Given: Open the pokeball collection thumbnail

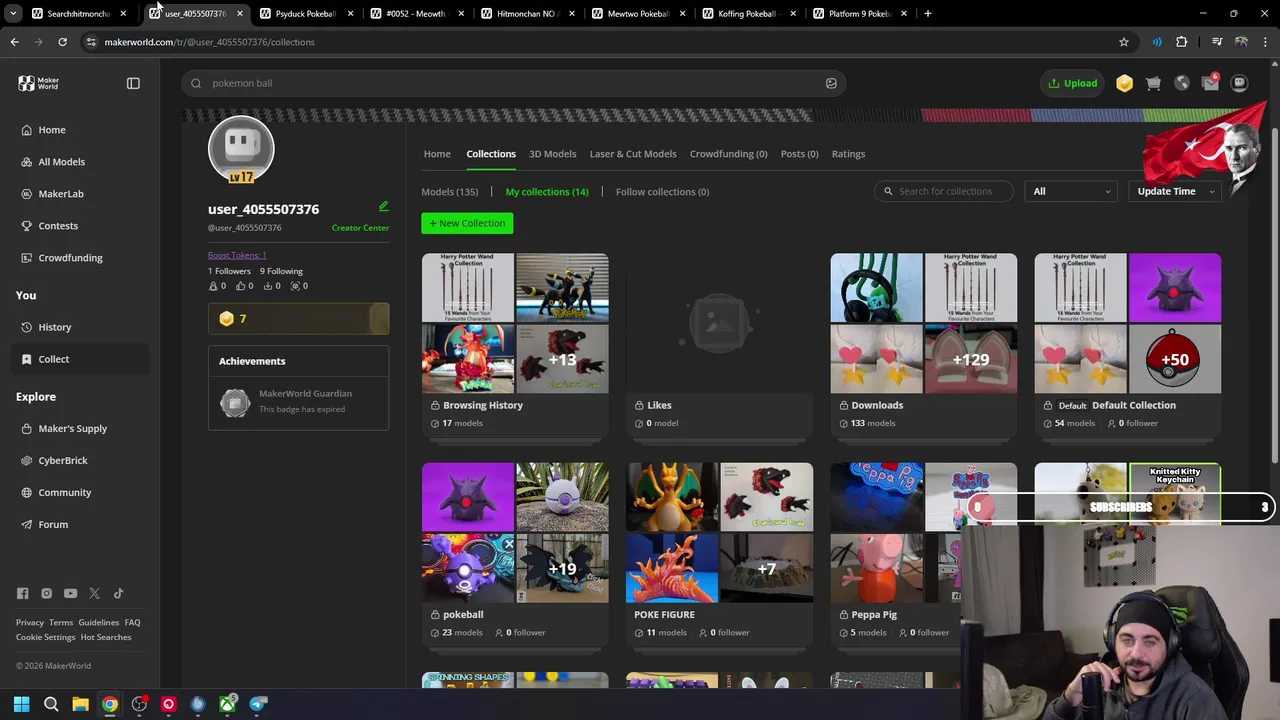Looking at the screenshot, I should click(x=515, y=533).
